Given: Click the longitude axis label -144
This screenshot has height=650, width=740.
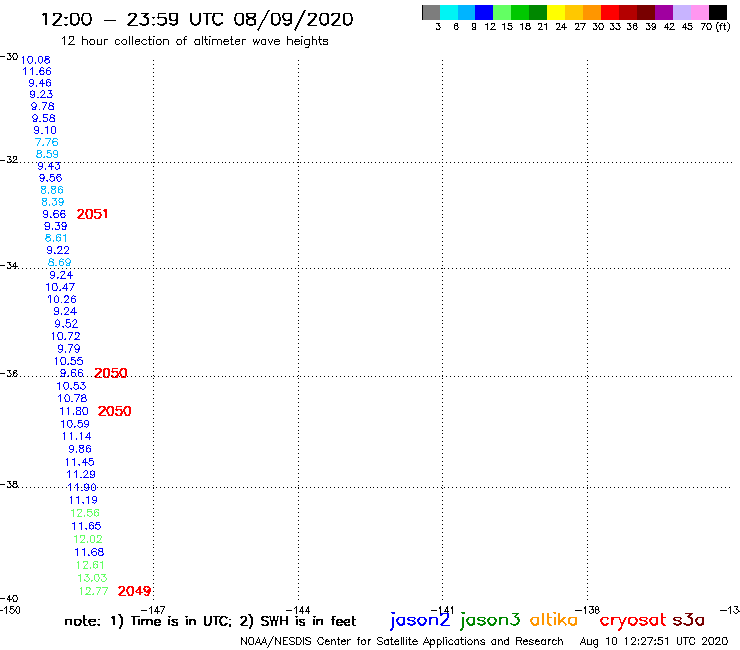Looking at the screenshot, I should click(298, 610).
